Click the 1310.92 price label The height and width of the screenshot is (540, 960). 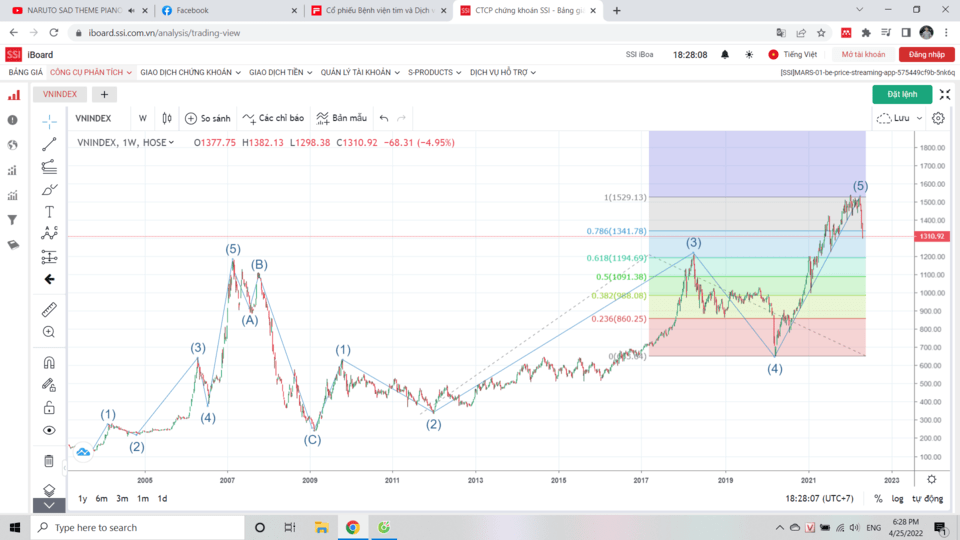(931, 236)
